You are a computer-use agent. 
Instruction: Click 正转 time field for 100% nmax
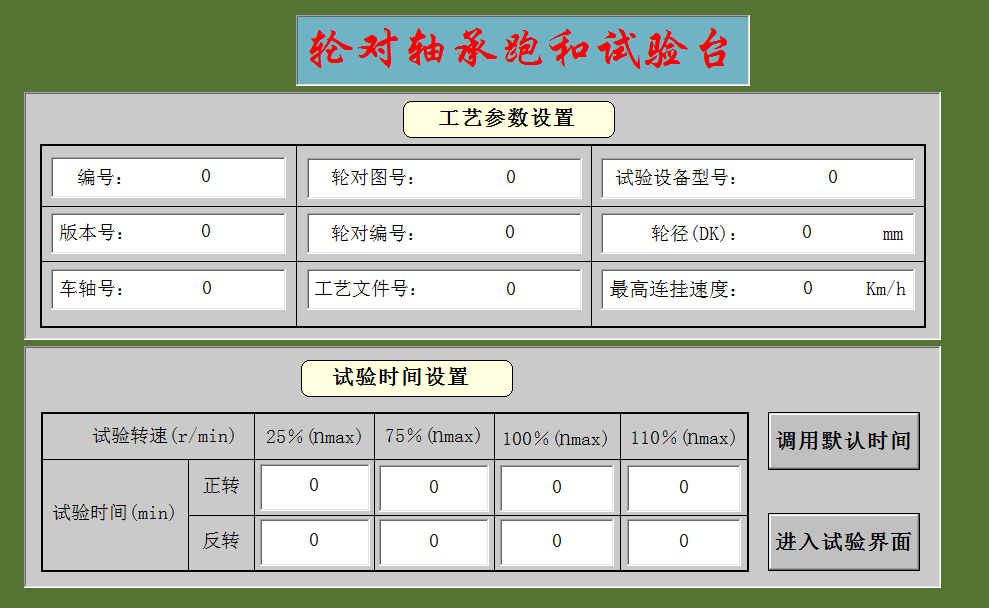tap(556, 488)
